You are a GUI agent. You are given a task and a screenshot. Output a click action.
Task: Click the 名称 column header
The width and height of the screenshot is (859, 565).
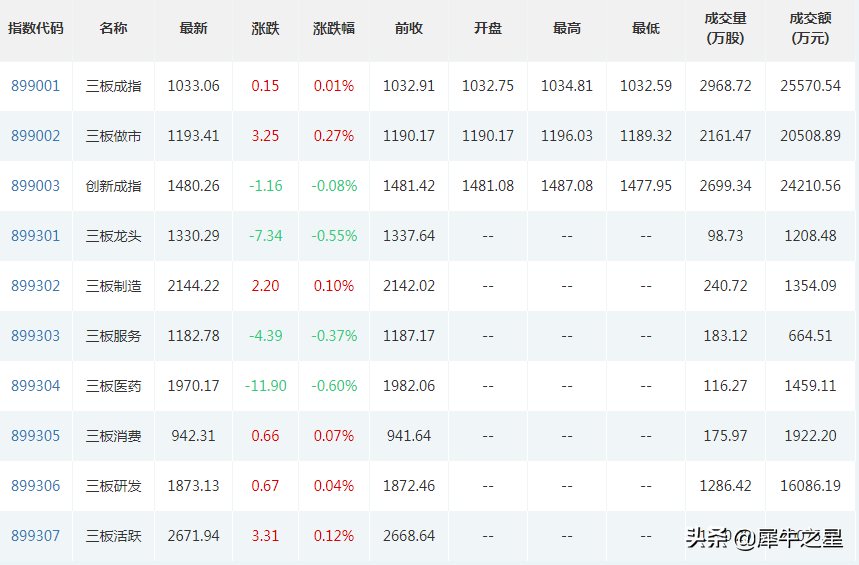point(113,28)
